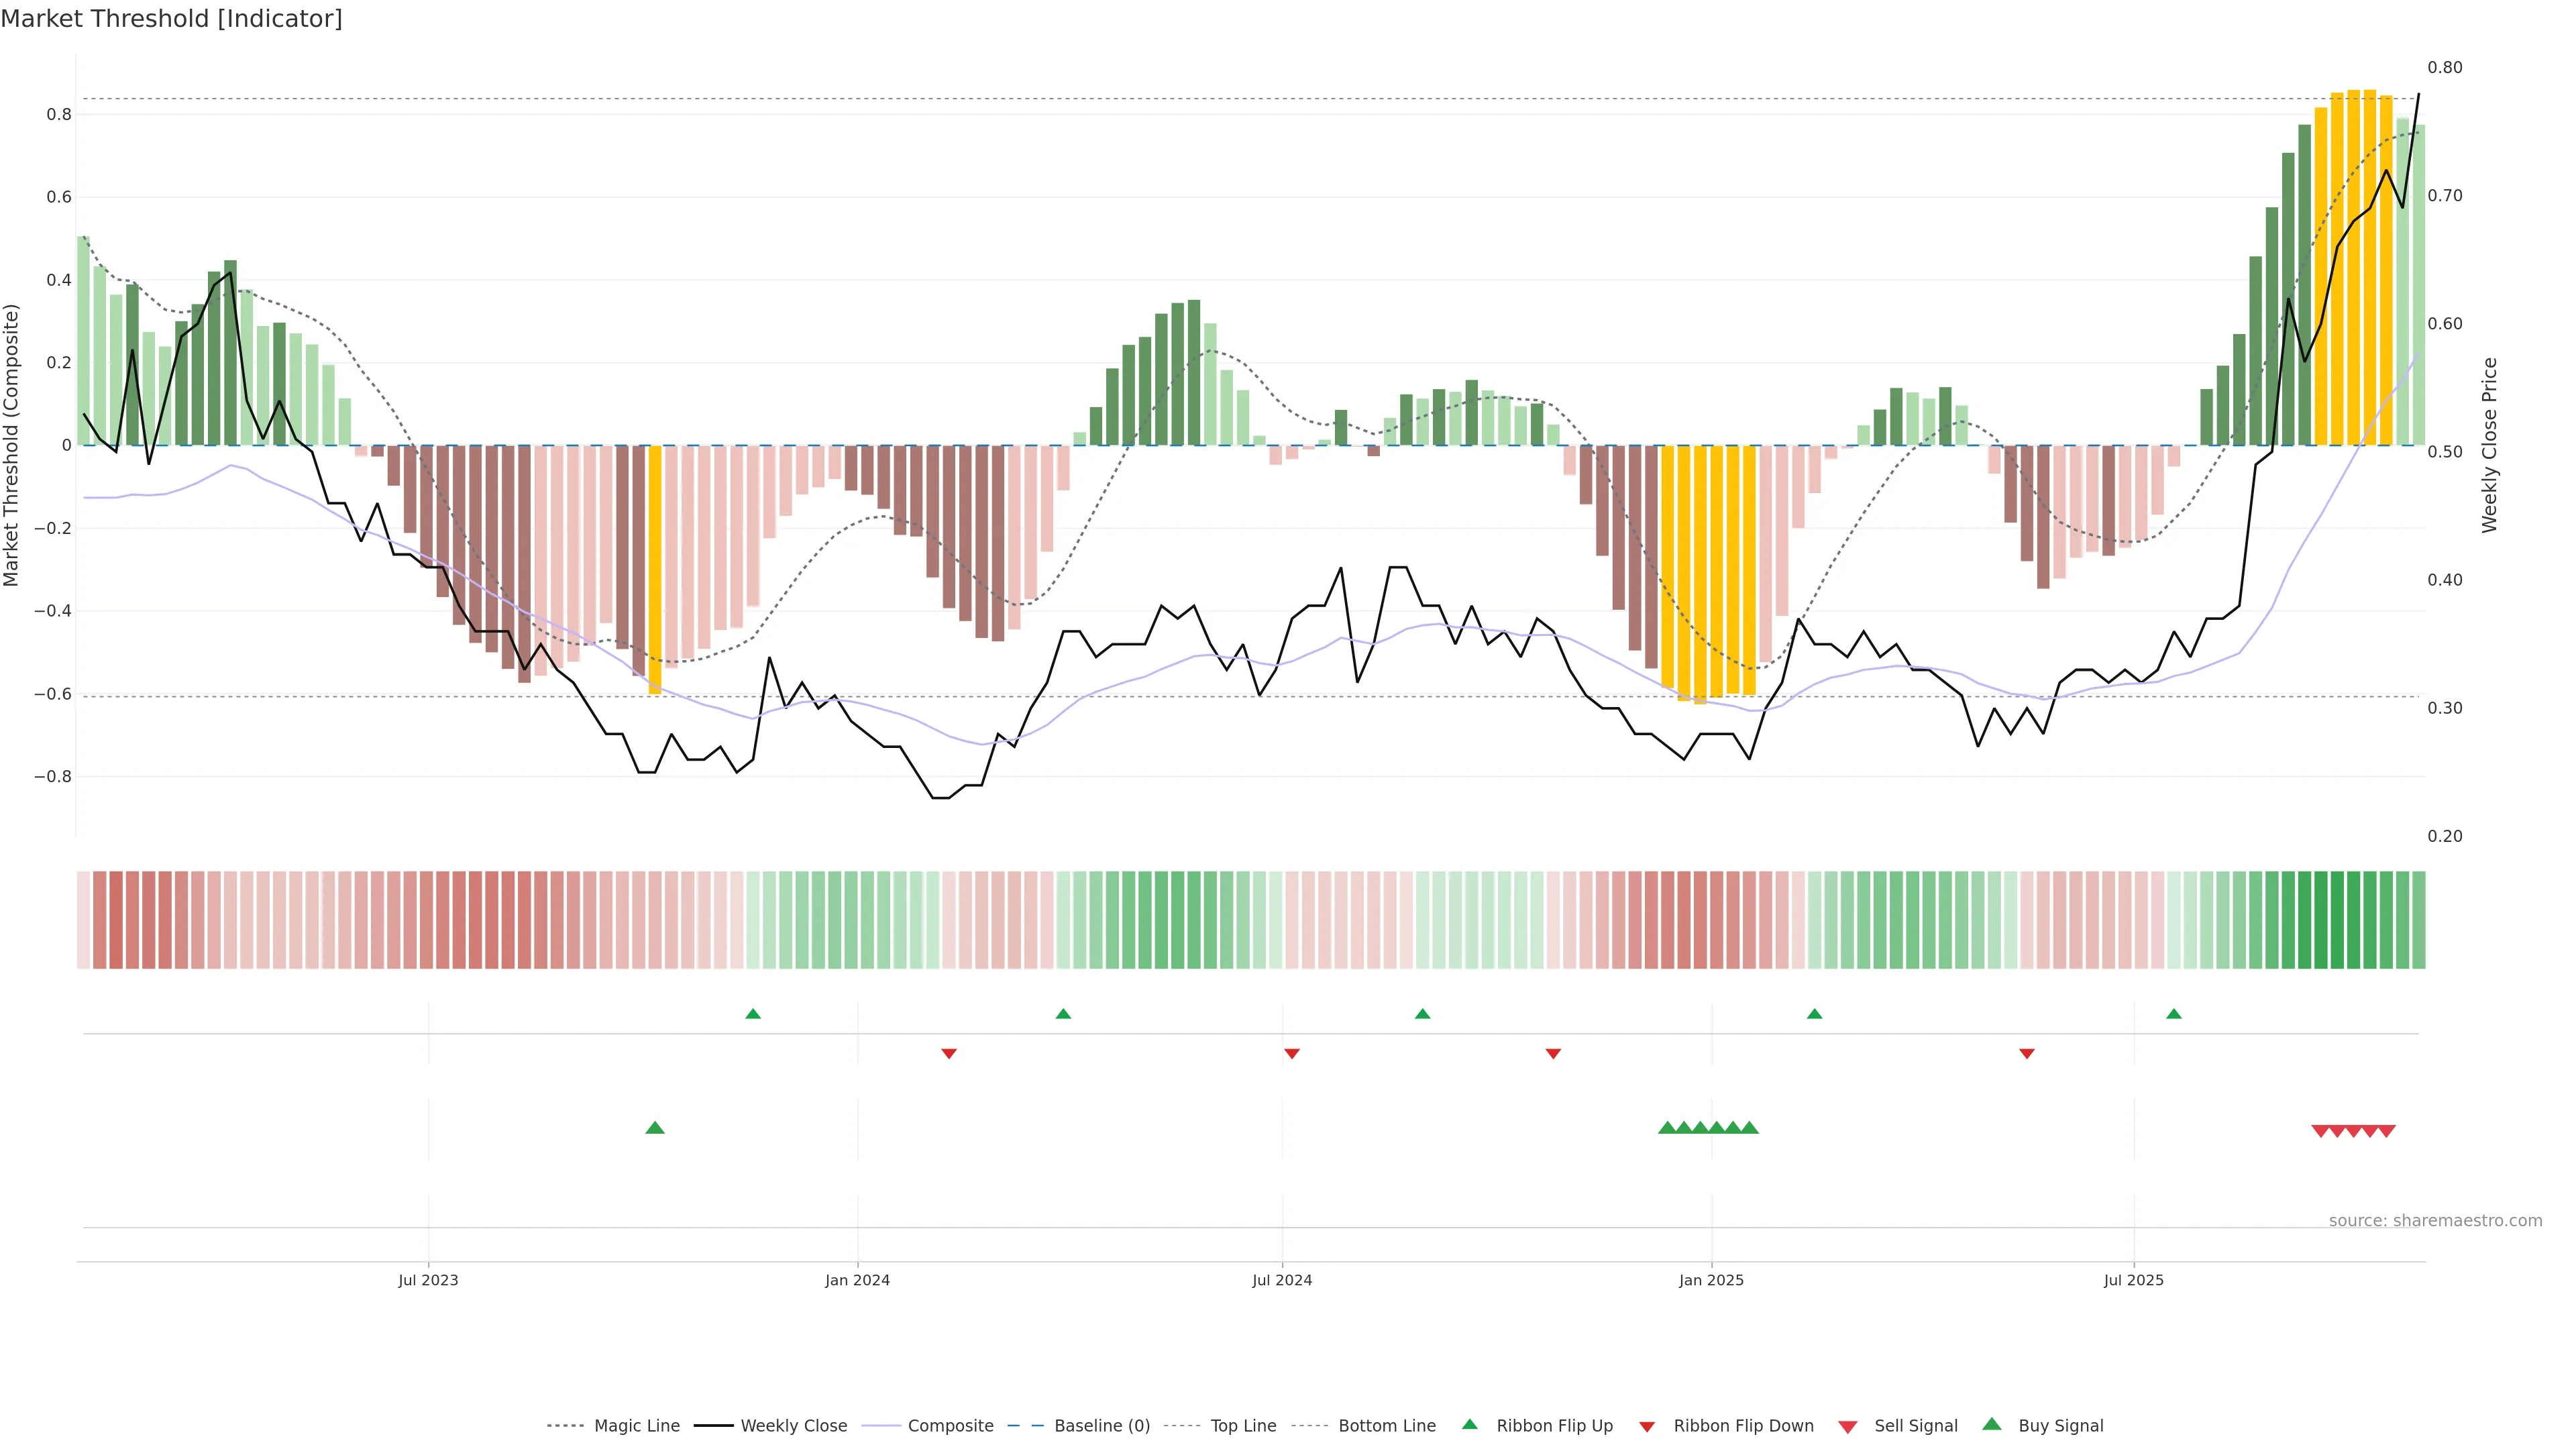Image resolution: width=2576 pixels, height=1449 pixels.
Task: Click the Buy Signal legend triangle icon
Action: click(1992, 1424)
